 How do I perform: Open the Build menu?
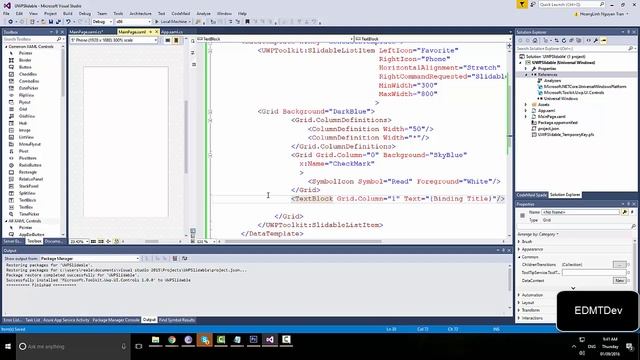(x=67, y=13)
